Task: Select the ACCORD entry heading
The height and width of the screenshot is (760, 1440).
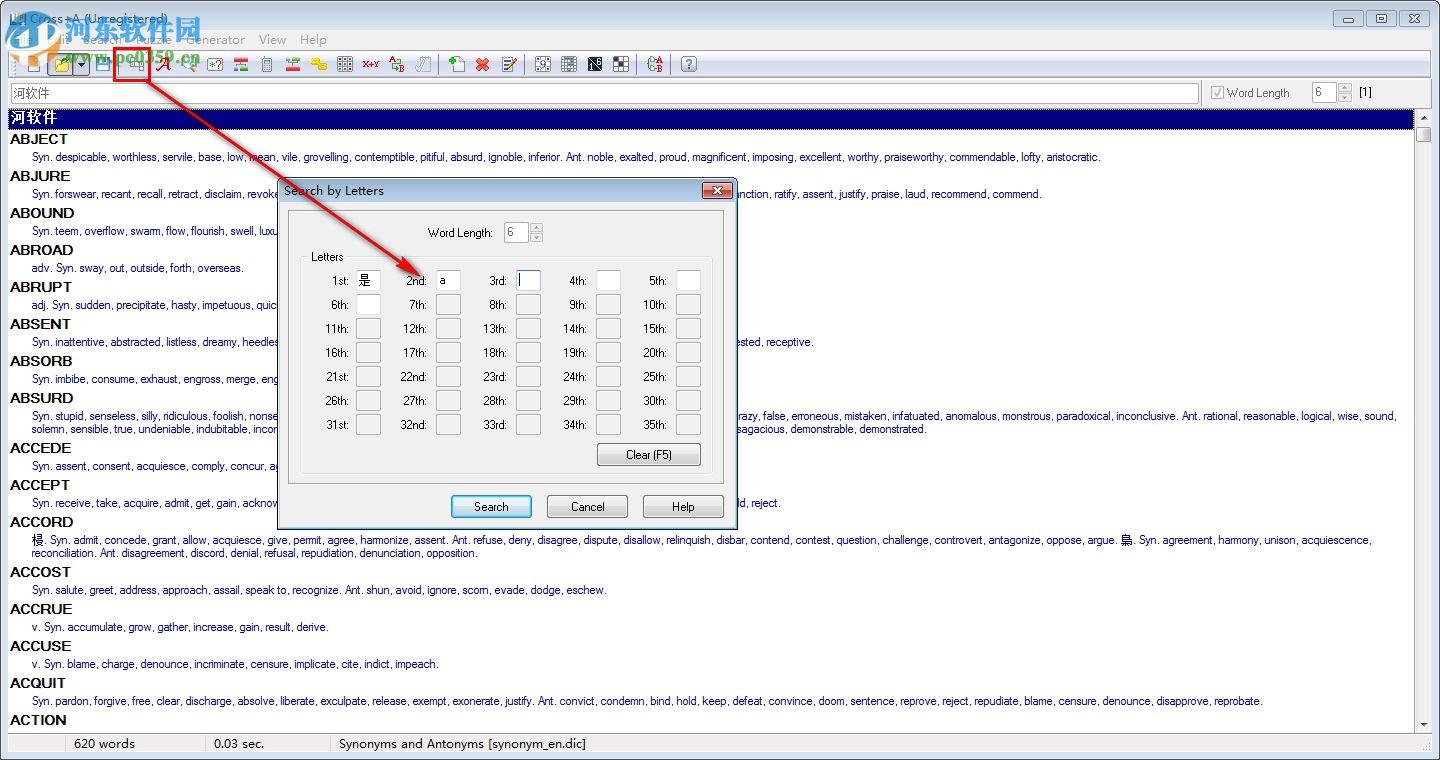Action: pyautogui.click(x=42, y=523)
